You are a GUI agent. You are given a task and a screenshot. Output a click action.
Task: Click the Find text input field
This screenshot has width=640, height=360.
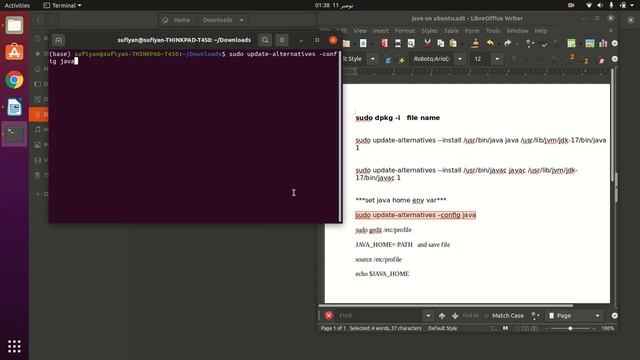[x=380, y=316]
